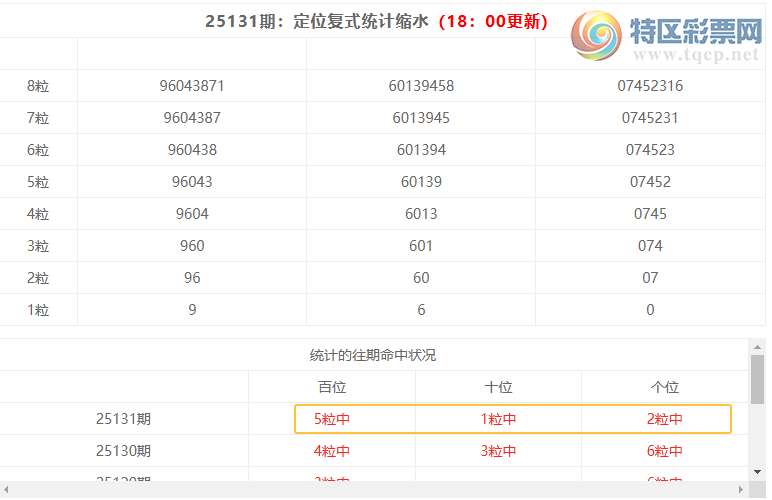This screenshot has height=500, width=772.
Task: Click the 百位 column header
Action: pyautogui.click(x=332, y=387)
